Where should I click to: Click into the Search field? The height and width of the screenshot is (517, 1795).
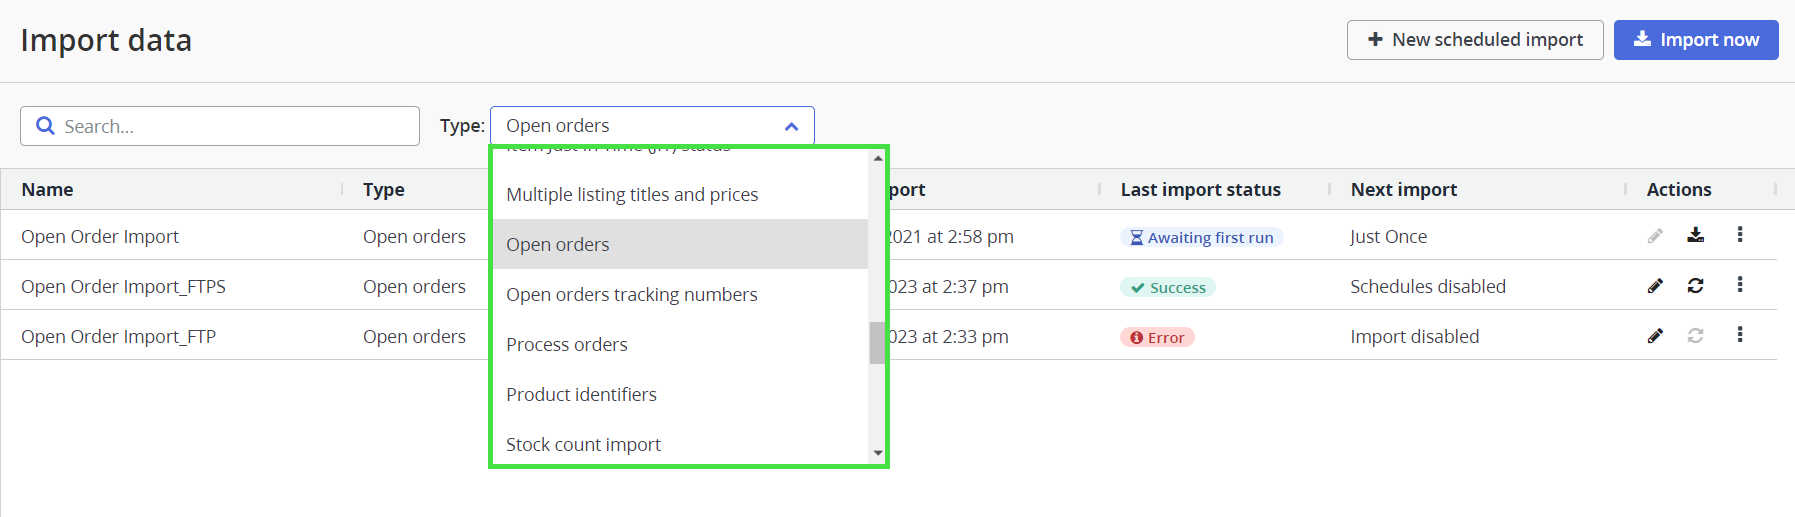click(220, 126)
